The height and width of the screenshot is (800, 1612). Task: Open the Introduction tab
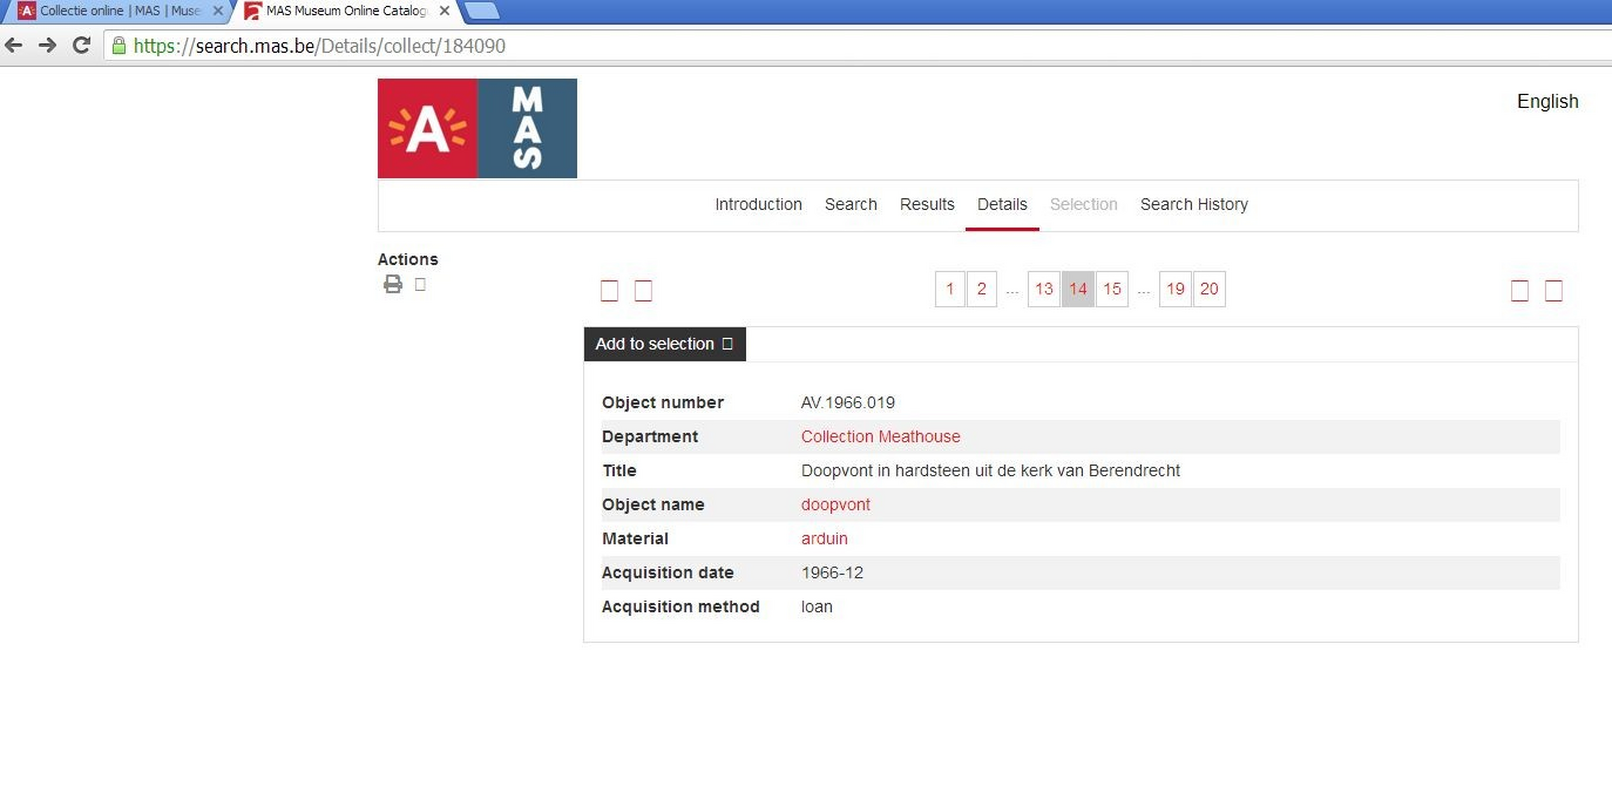coord(758,204)
